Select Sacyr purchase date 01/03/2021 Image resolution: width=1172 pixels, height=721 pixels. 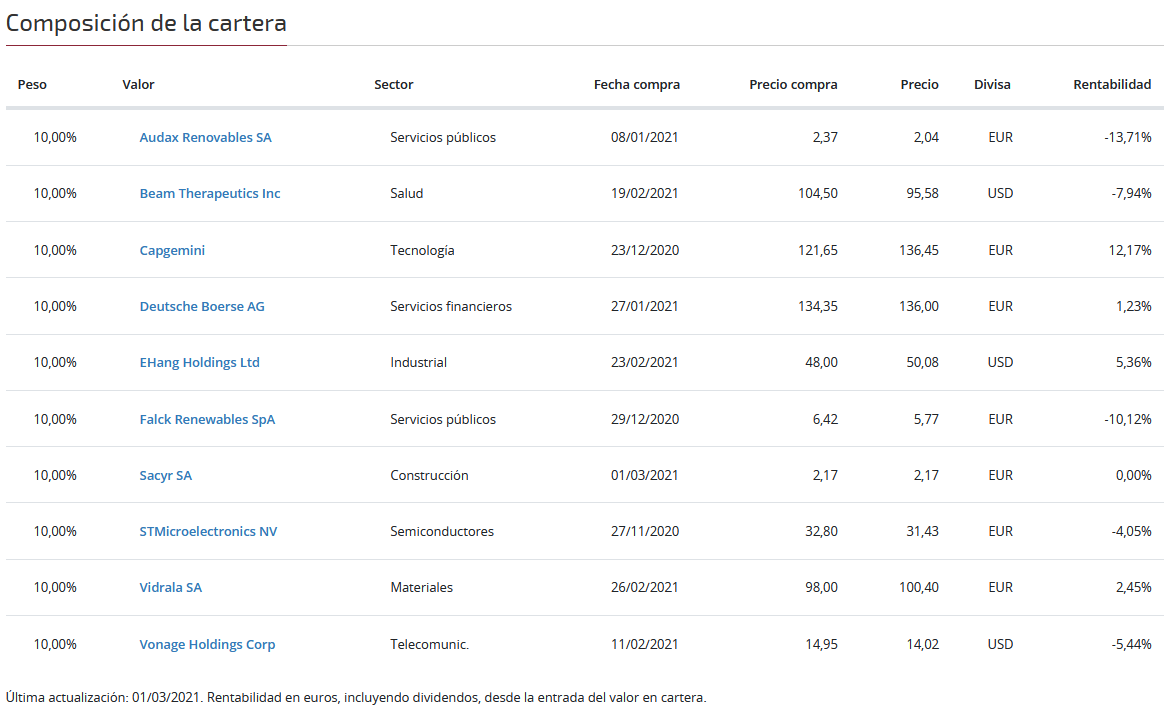(x=644, y=475)
